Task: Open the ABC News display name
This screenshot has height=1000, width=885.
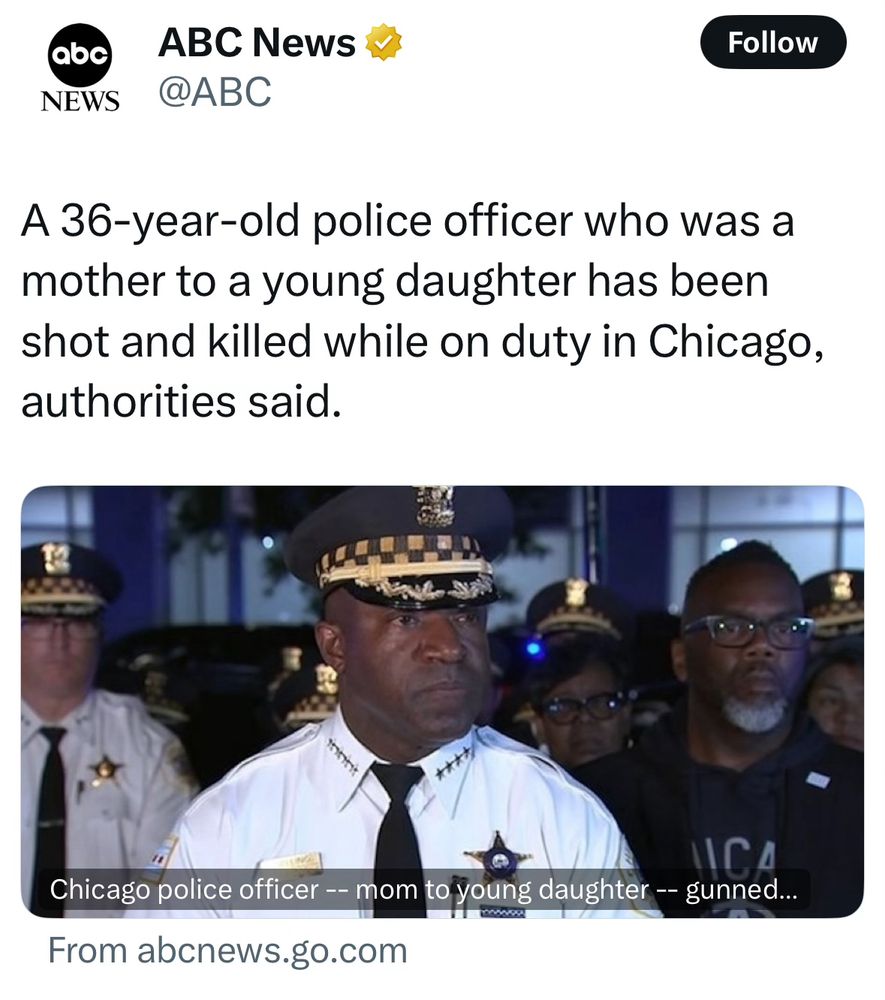Action: tap(256, 42)
